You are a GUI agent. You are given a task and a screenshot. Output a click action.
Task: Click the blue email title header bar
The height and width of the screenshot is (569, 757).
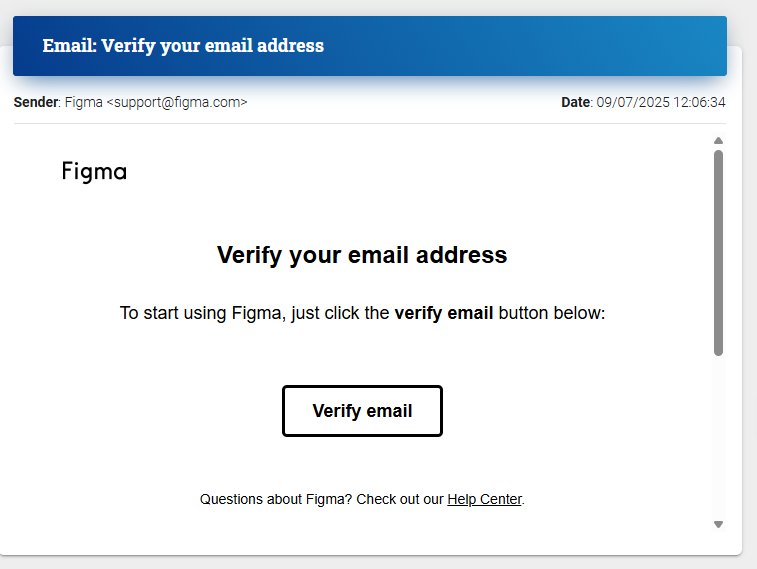pos(370,46)
